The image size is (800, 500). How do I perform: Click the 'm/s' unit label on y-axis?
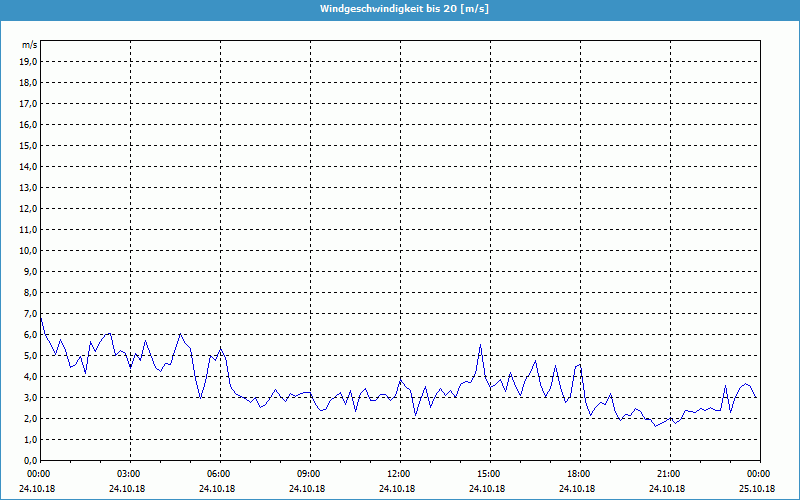(x=29, y=45)
